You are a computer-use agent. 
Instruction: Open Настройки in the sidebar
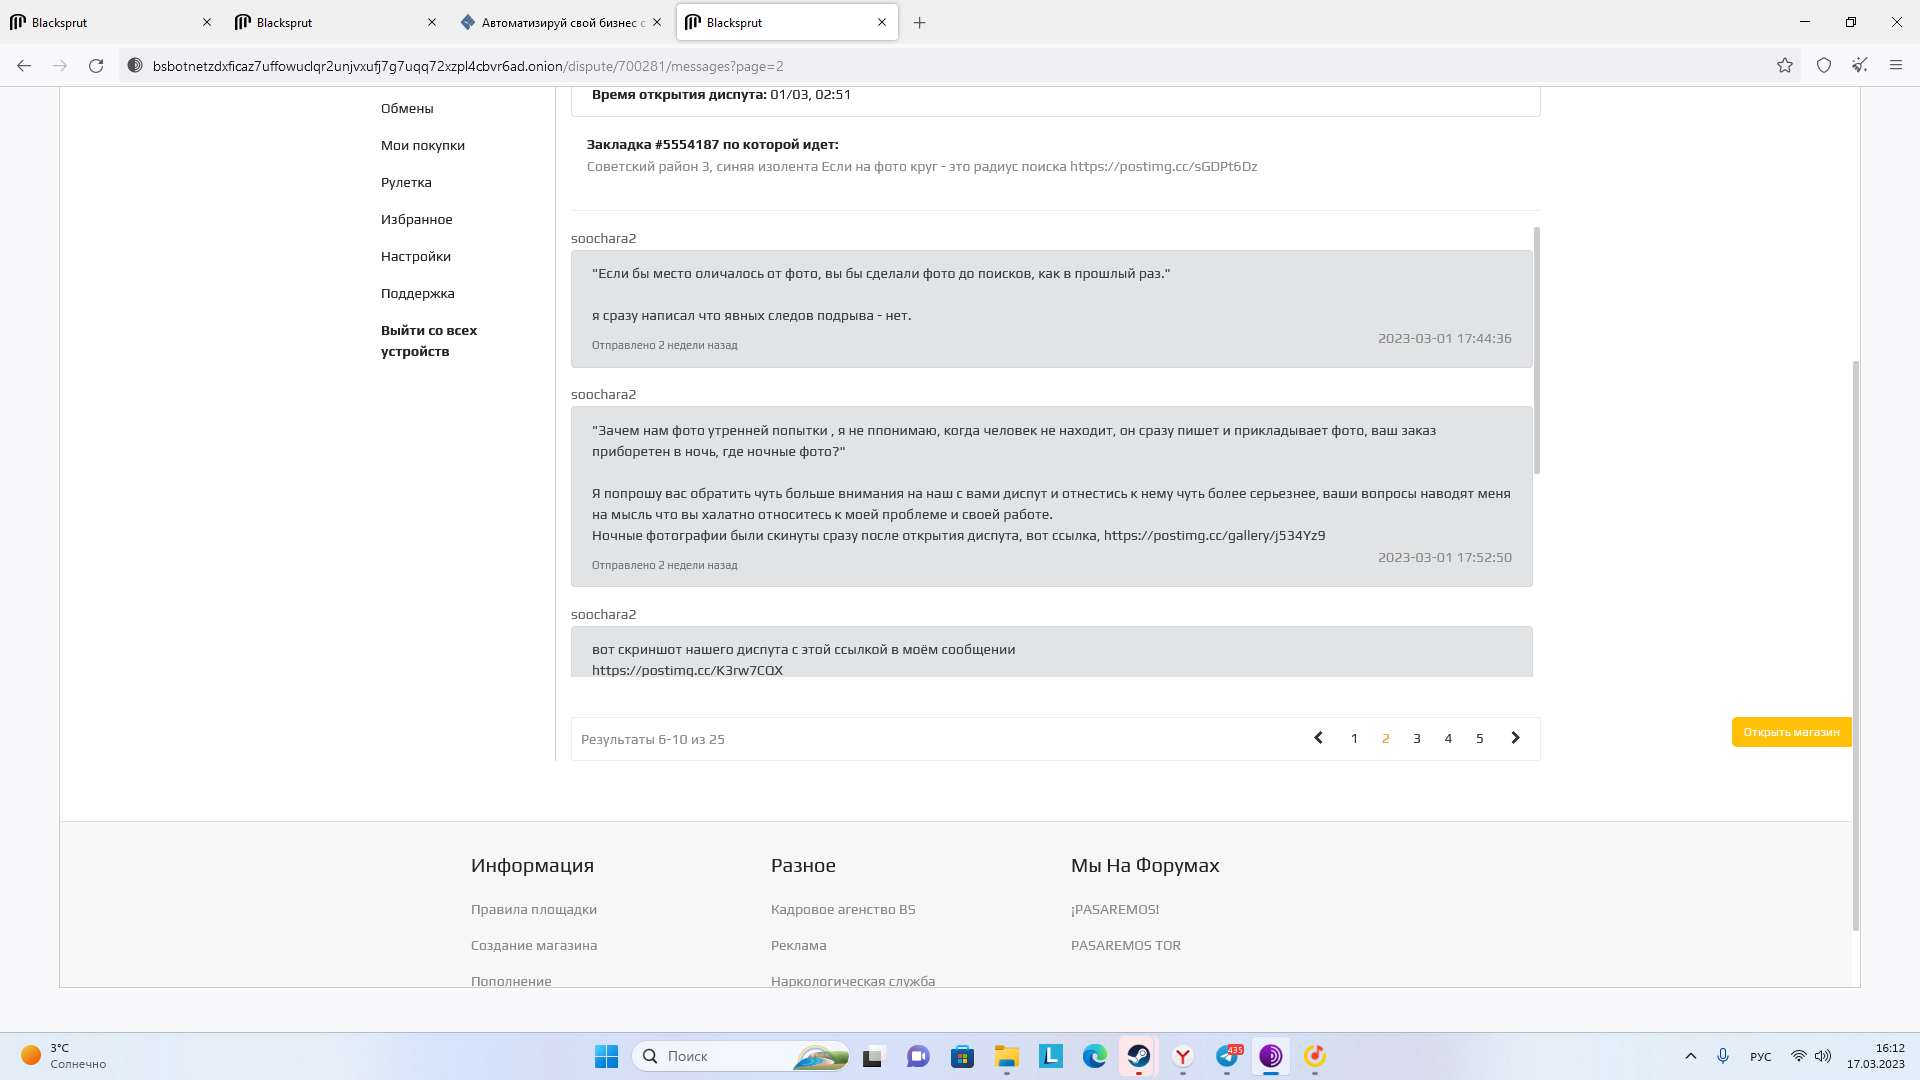416,256
